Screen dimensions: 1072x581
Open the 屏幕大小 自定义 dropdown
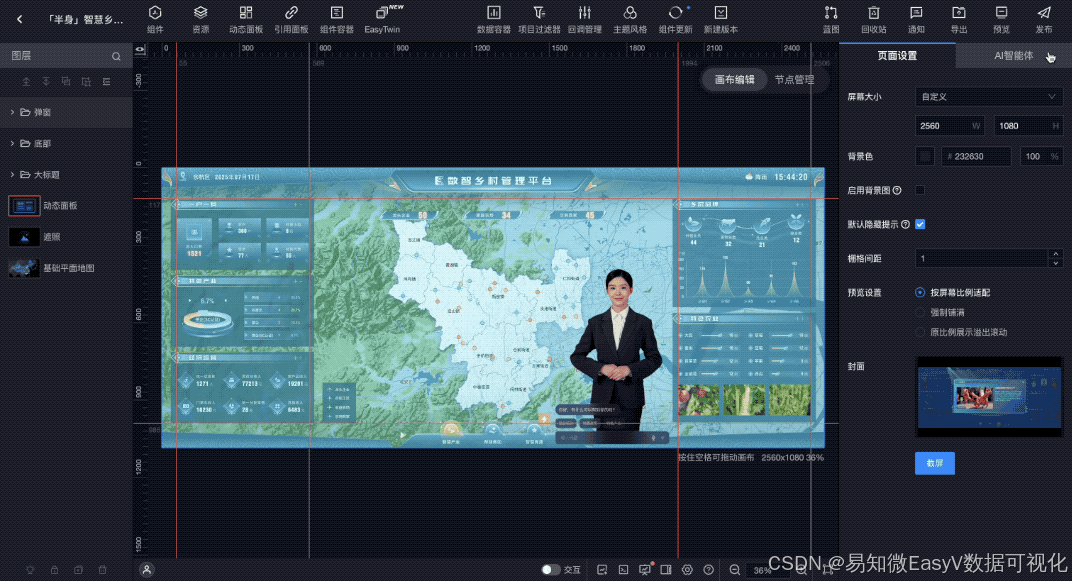point(989,97)
